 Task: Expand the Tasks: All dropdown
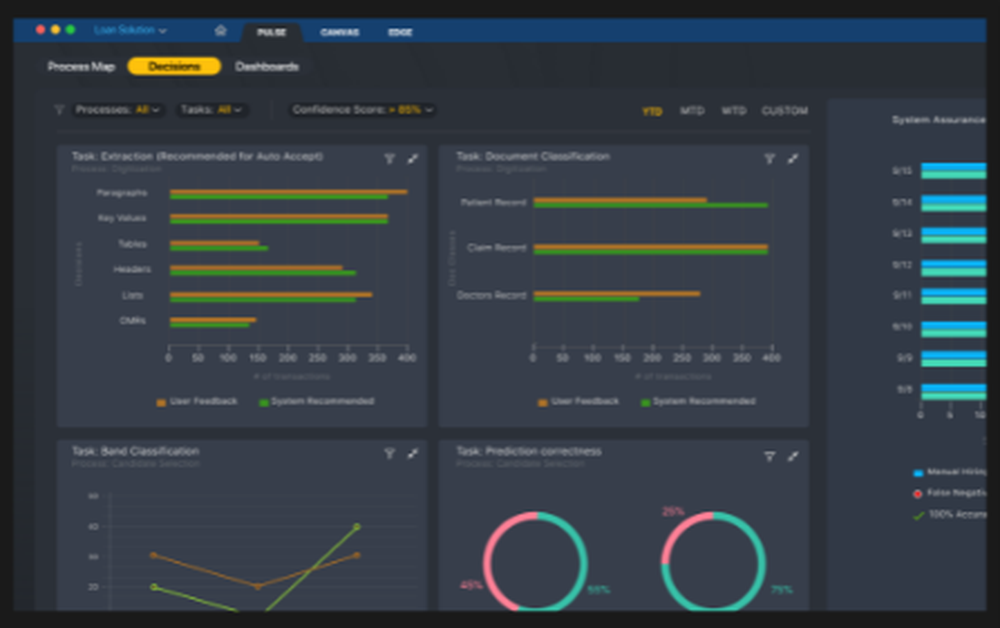(212, 110)
